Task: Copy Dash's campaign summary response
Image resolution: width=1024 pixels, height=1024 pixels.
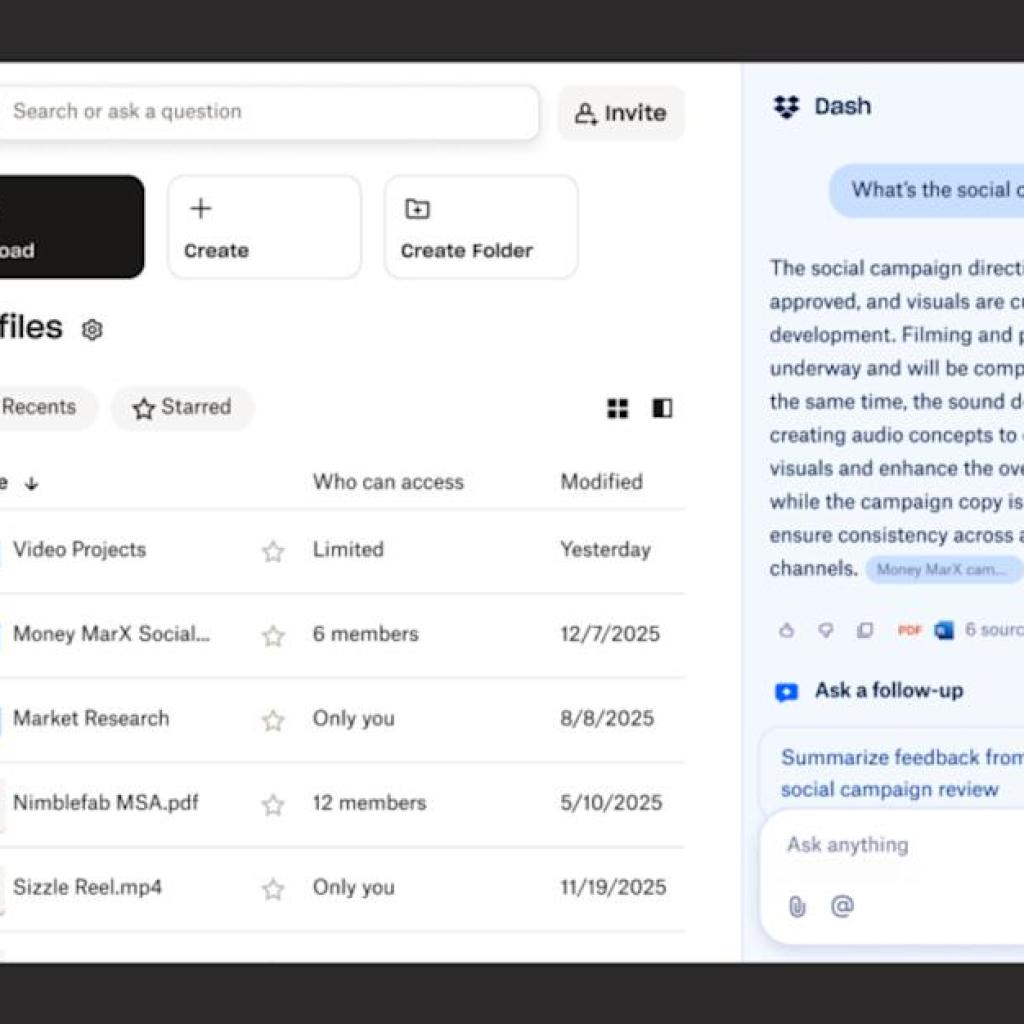Action: tap(866, 630)
